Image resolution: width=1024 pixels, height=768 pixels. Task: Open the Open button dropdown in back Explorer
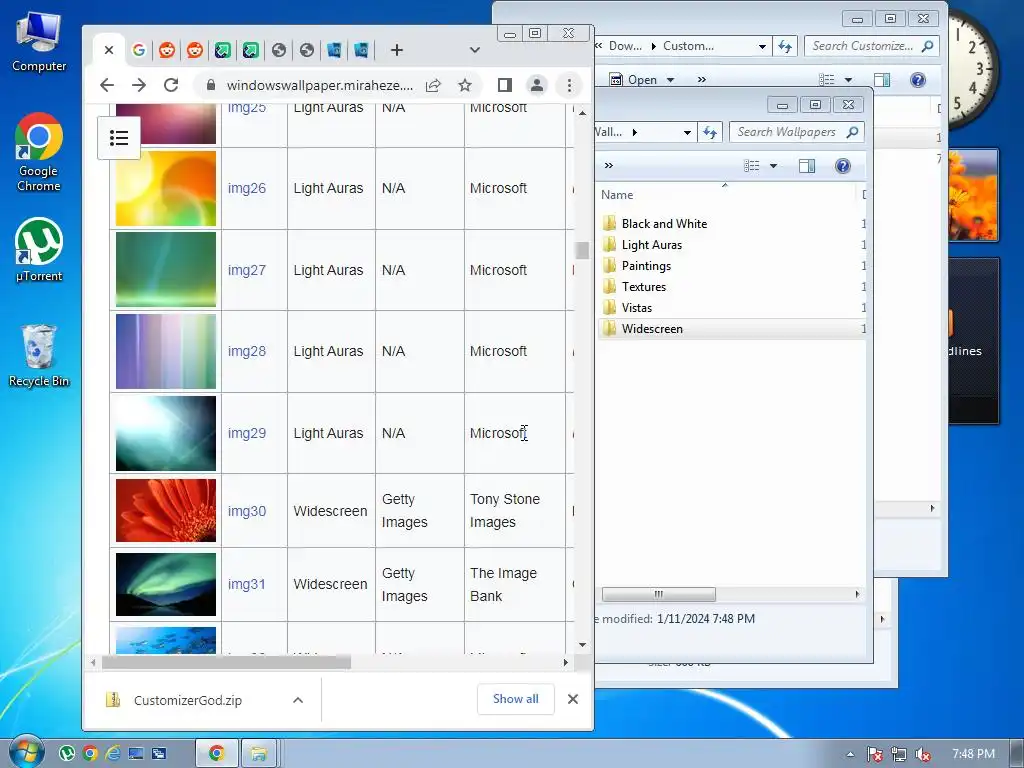click(x=670, y=80)
